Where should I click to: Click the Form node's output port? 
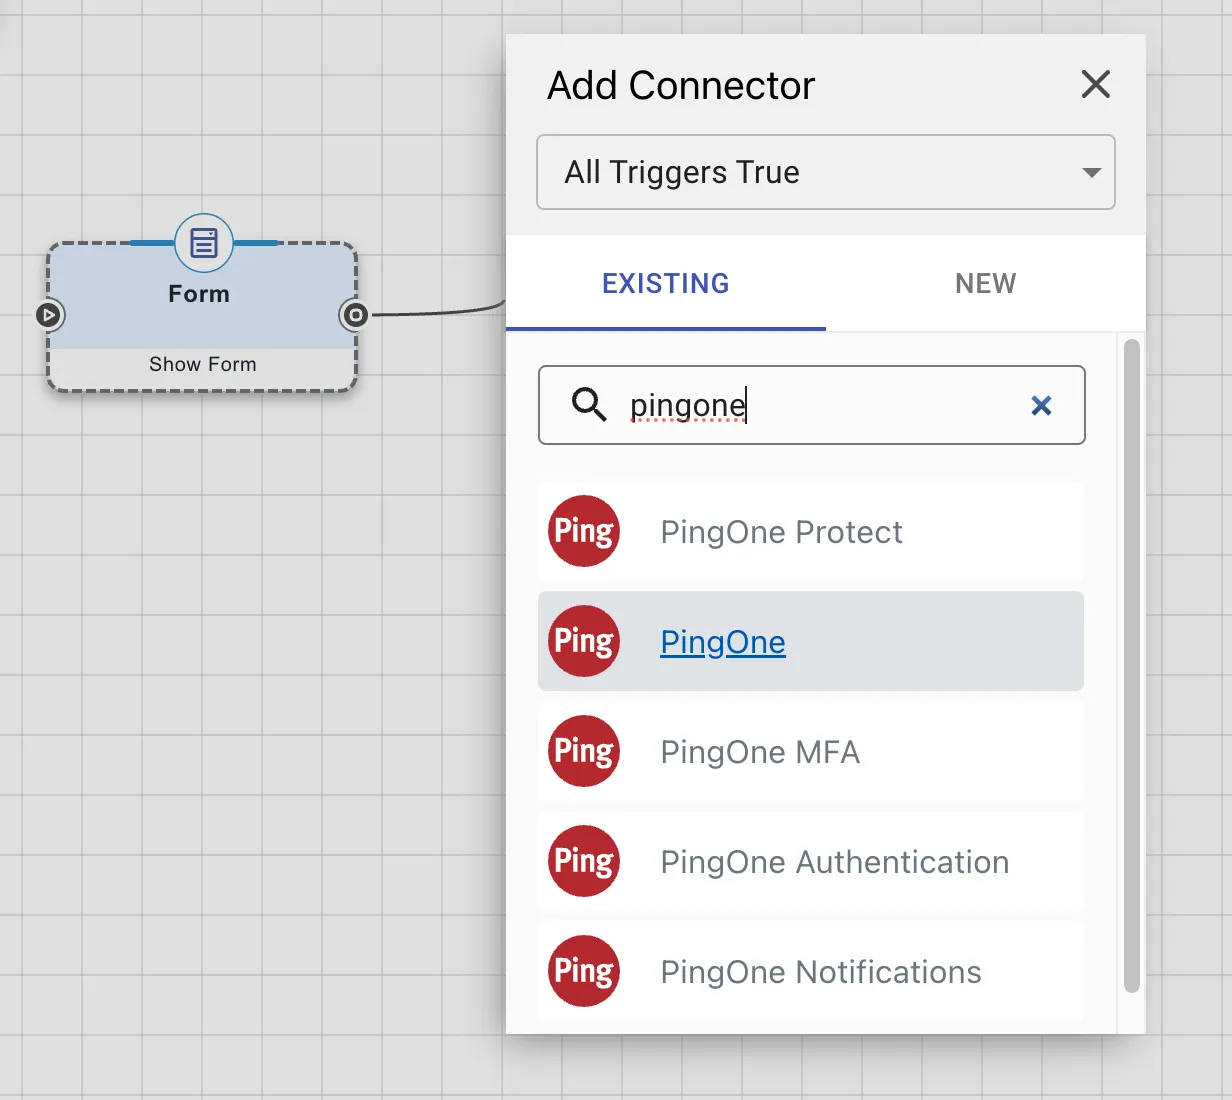355,315
